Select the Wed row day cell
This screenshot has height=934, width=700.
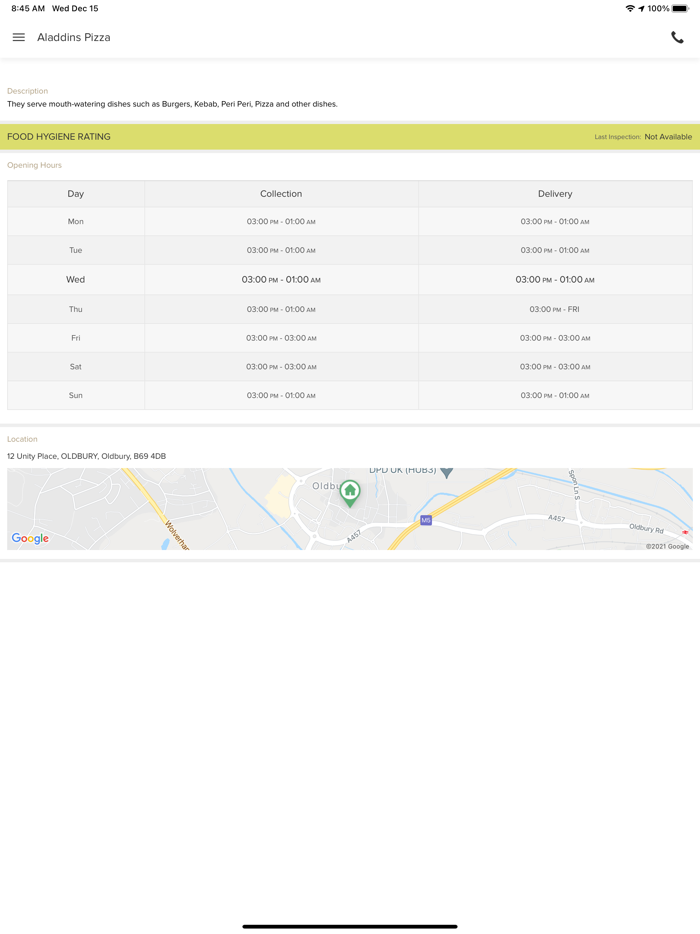[x=76, y=279]
